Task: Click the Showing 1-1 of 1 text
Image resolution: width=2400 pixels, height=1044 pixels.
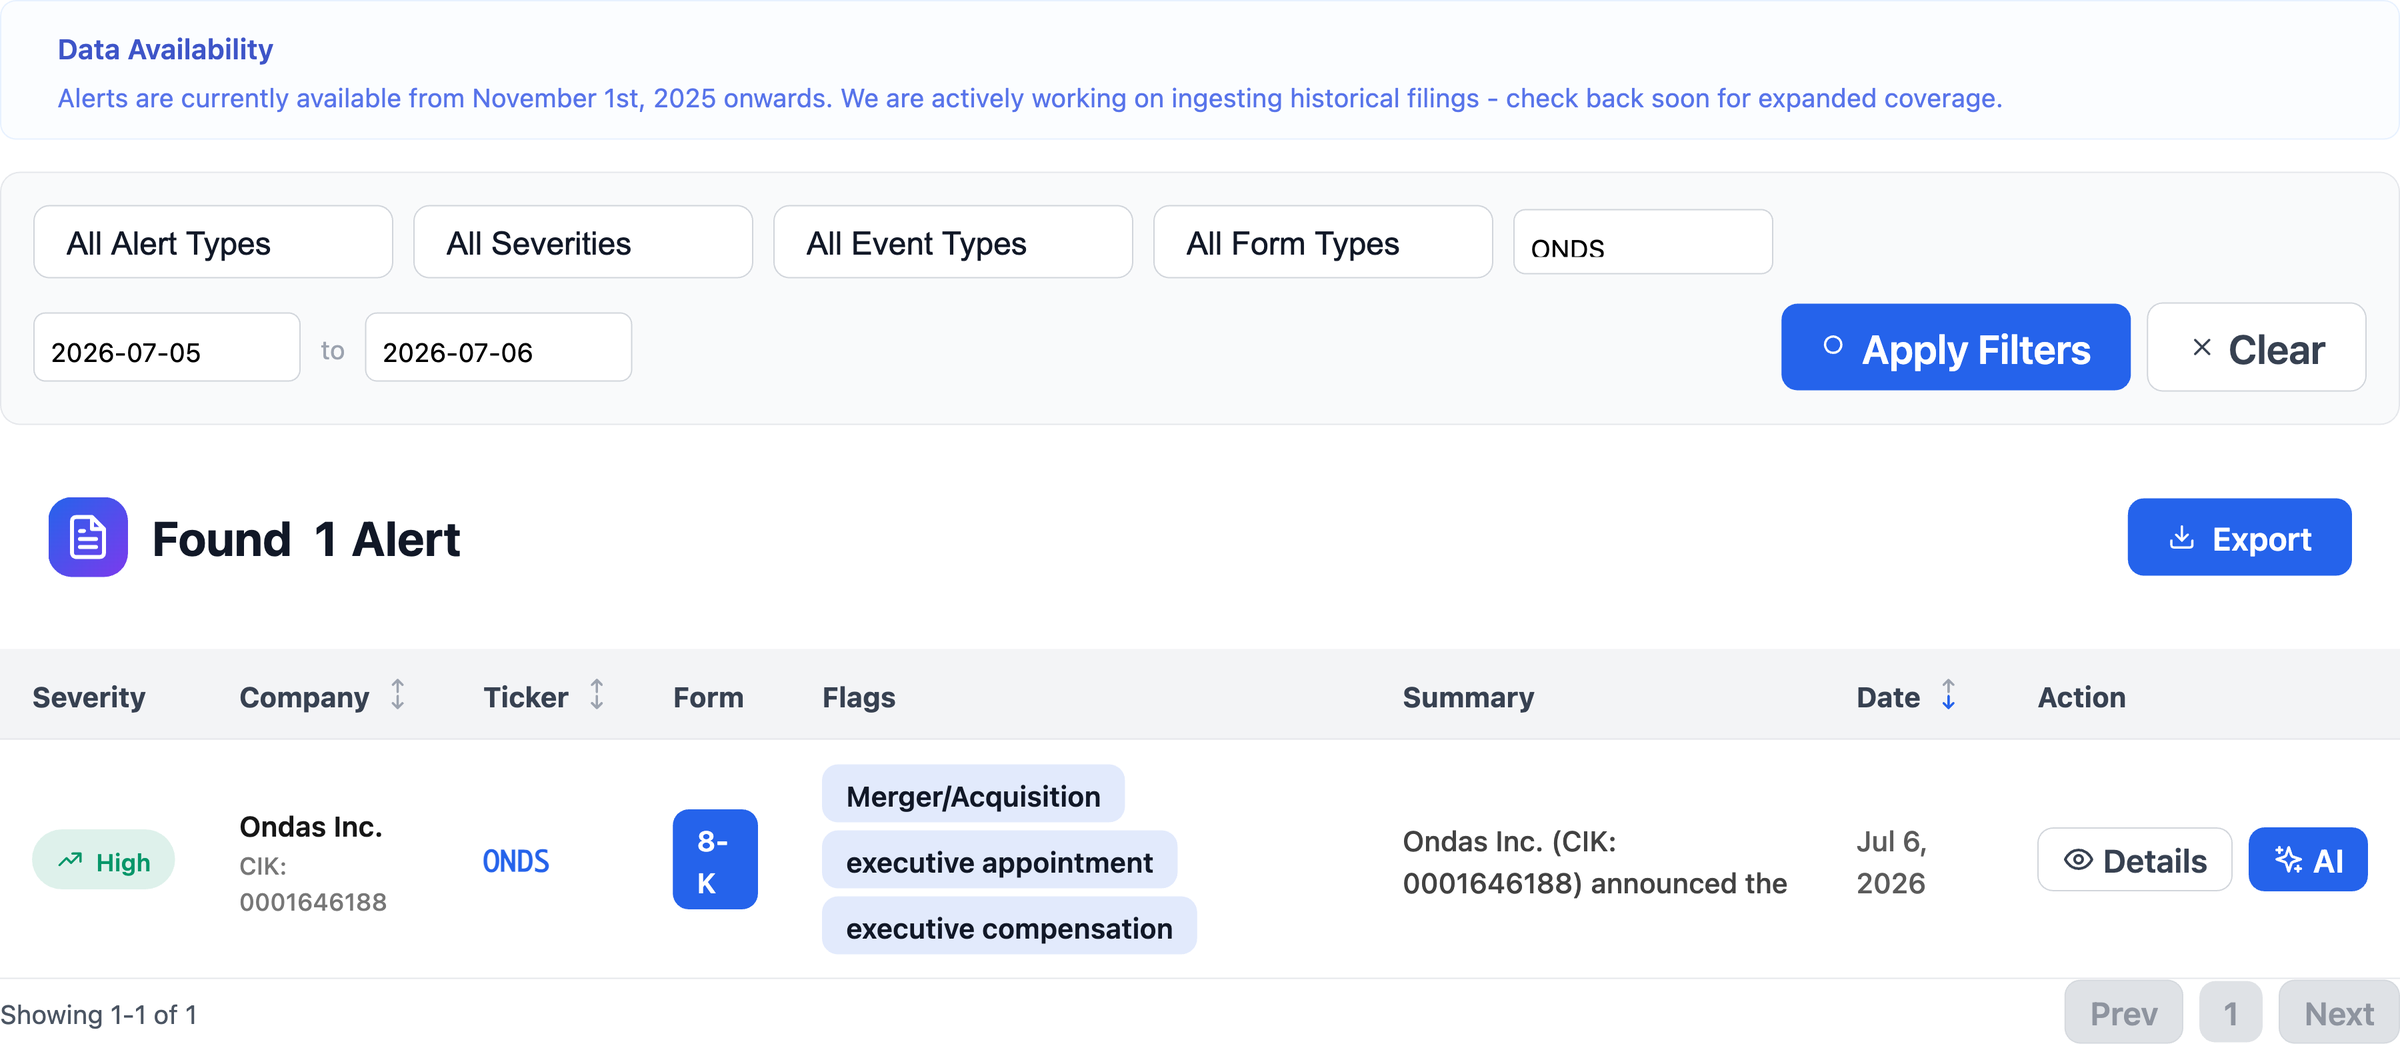Action: point(99,1014)
